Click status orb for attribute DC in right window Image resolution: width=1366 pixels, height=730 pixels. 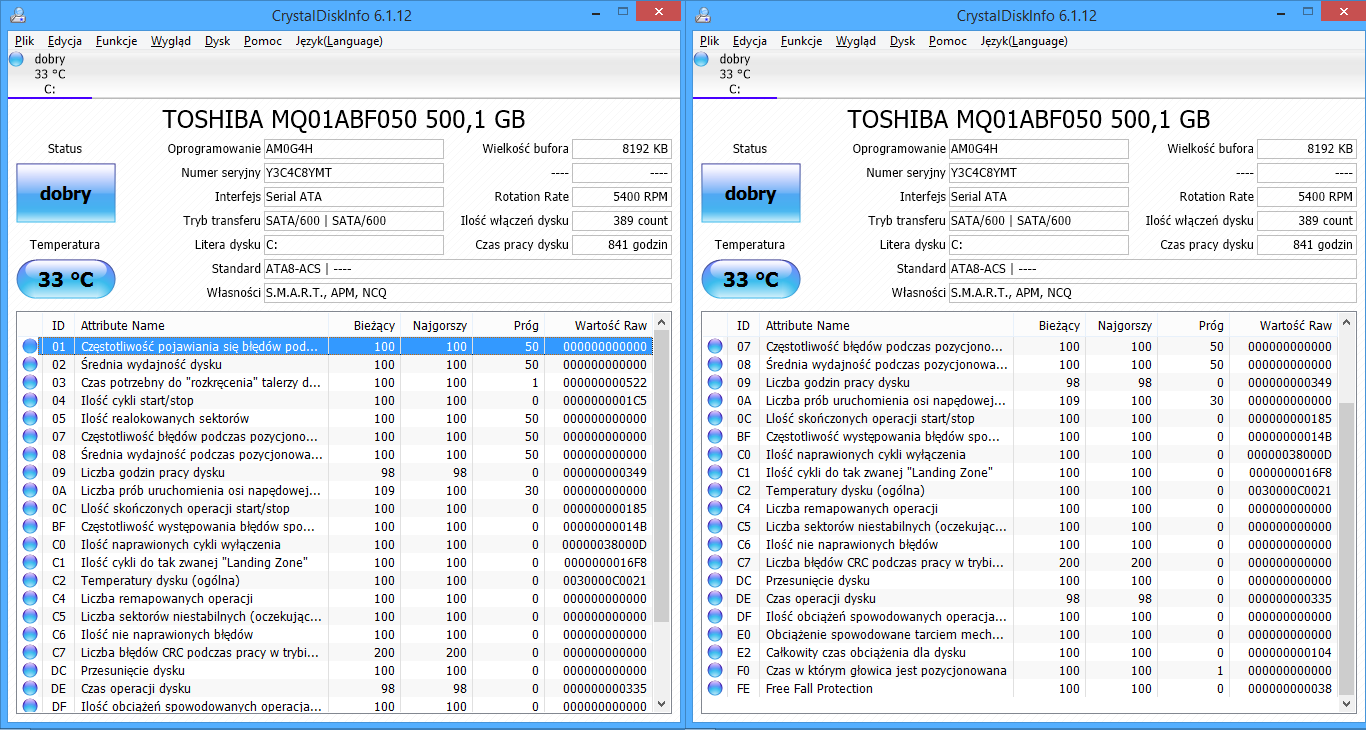[715, 581]
